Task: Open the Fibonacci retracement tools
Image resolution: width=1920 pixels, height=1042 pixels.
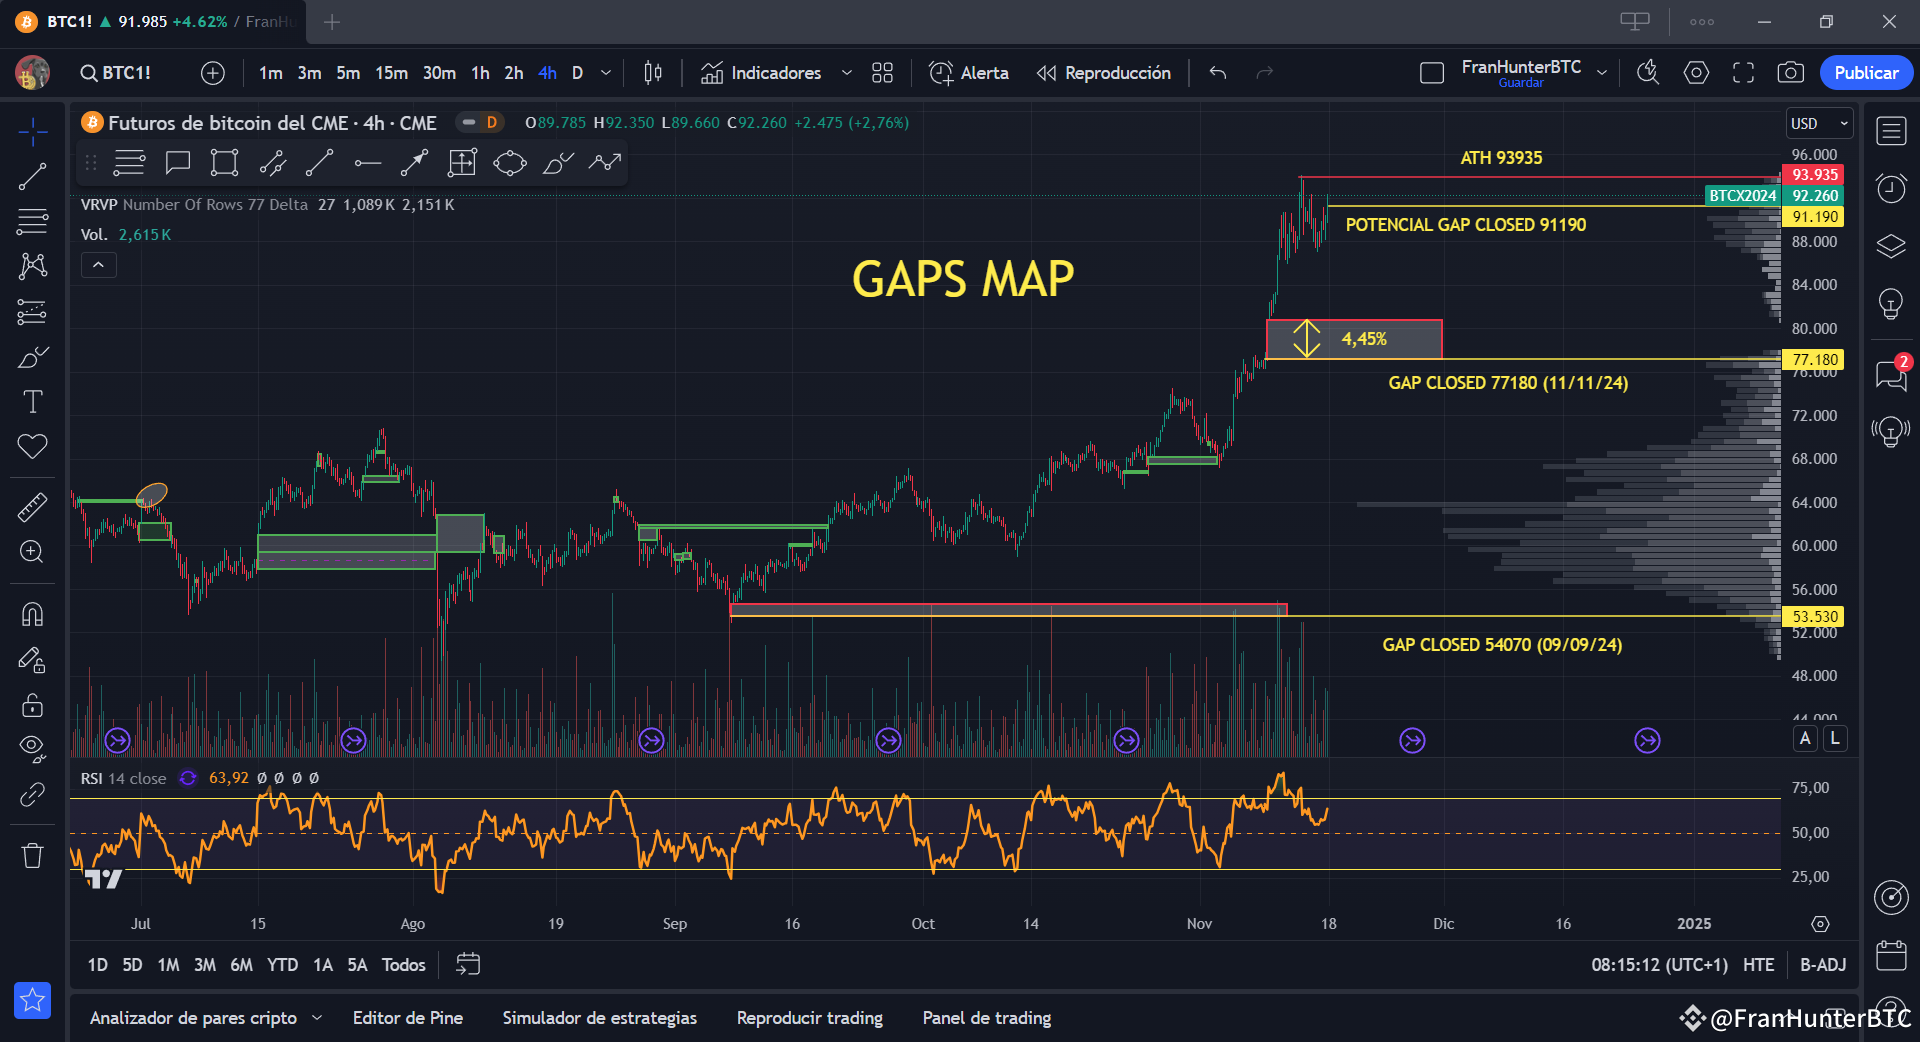Action: 32,221
